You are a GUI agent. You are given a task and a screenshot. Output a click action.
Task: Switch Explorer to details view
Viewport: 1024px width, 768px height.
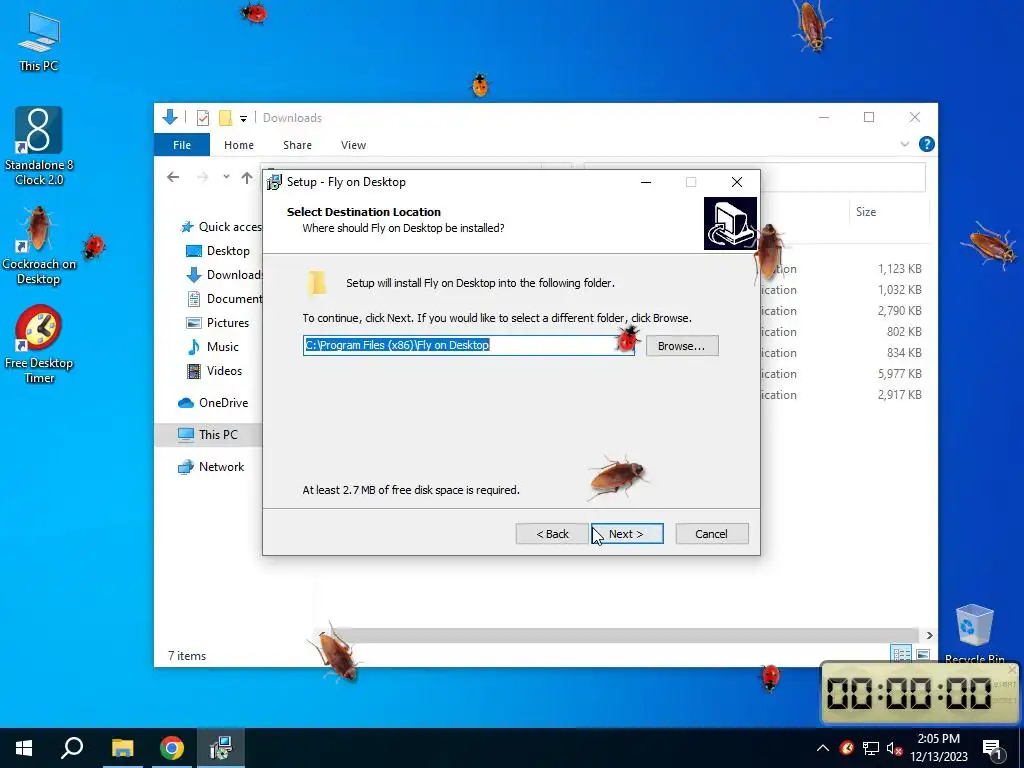click(901, 654)
